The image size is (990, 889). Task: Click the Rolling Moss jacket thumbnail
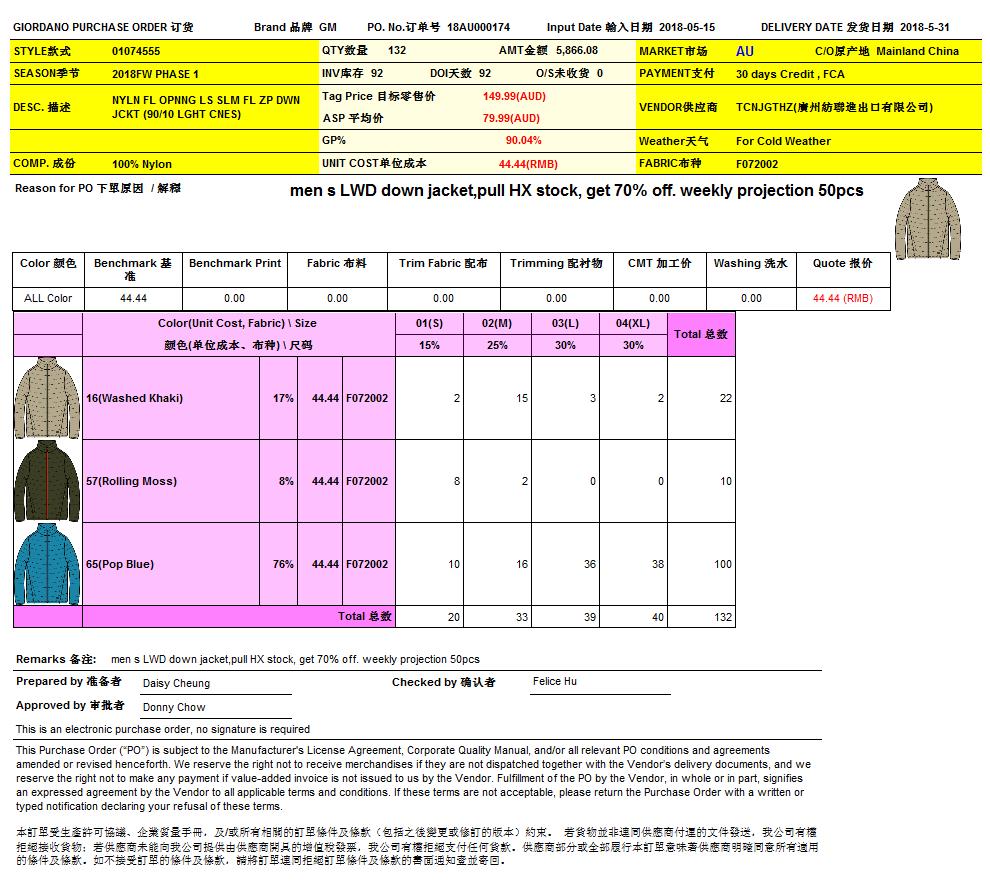click(x=47, y=481)
